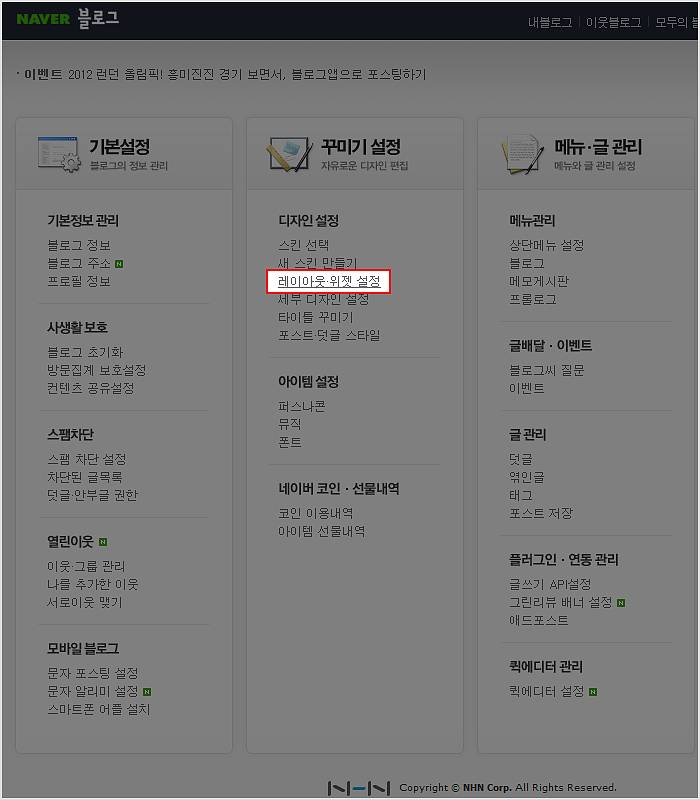Screen dimensions: 700x800
Task: Click green N badge beside 열린이웃
Action: [x=103, y=542]
